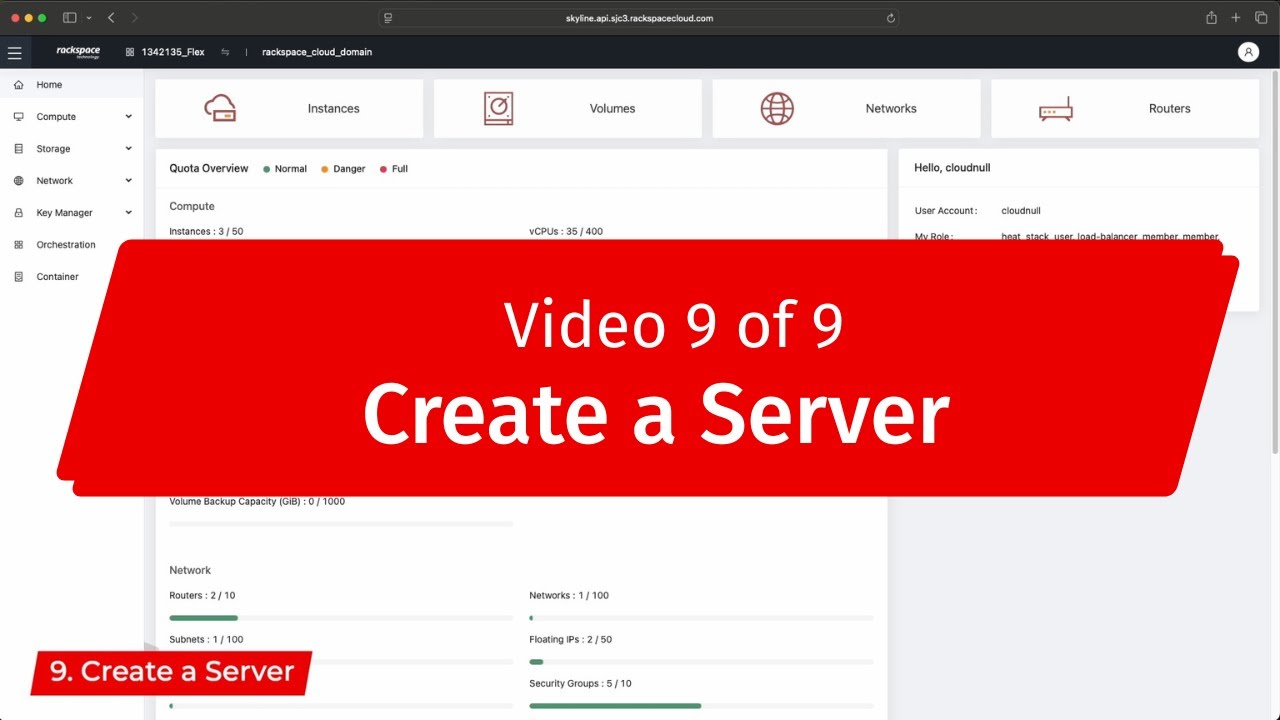1280x720 pixels.
Task: Expand the Storage chevron
Action: [128, 149]
